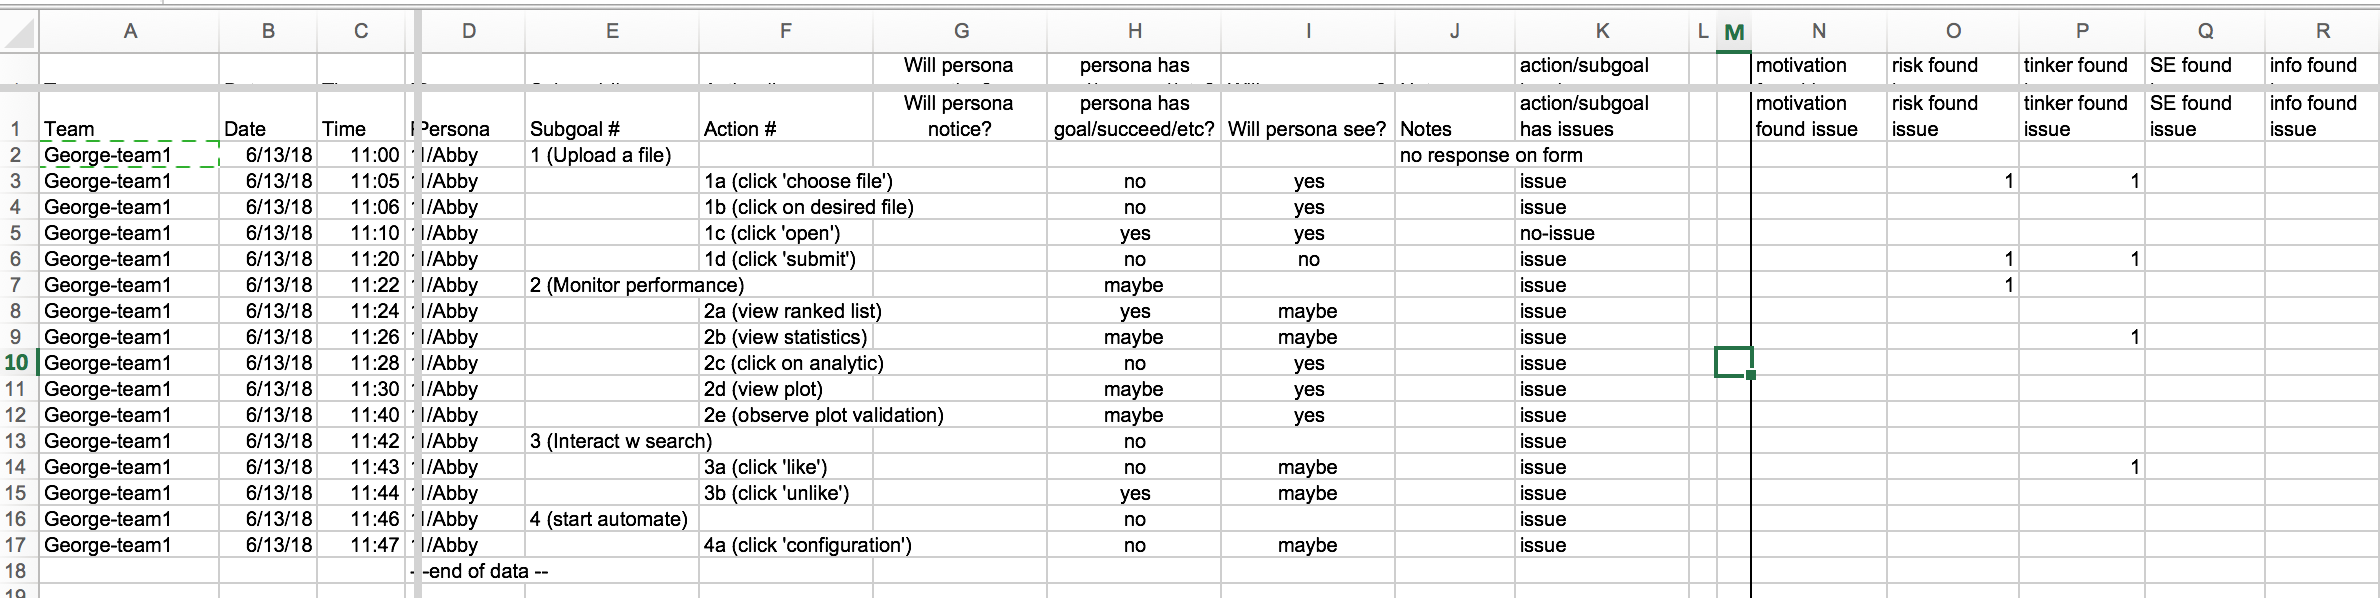
Task: Click the active cell M10
Action: coord(1734,362)
